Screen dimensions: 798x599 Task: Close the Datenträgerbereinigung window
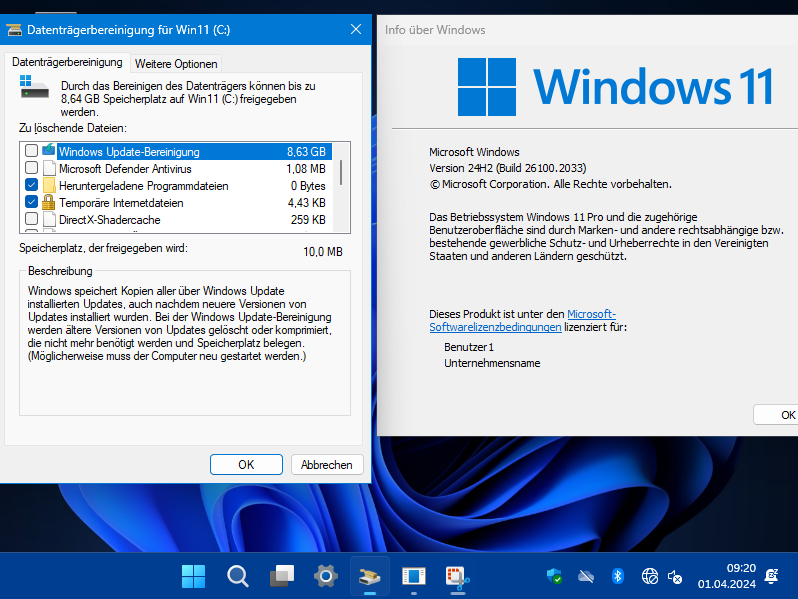point(356,30)
